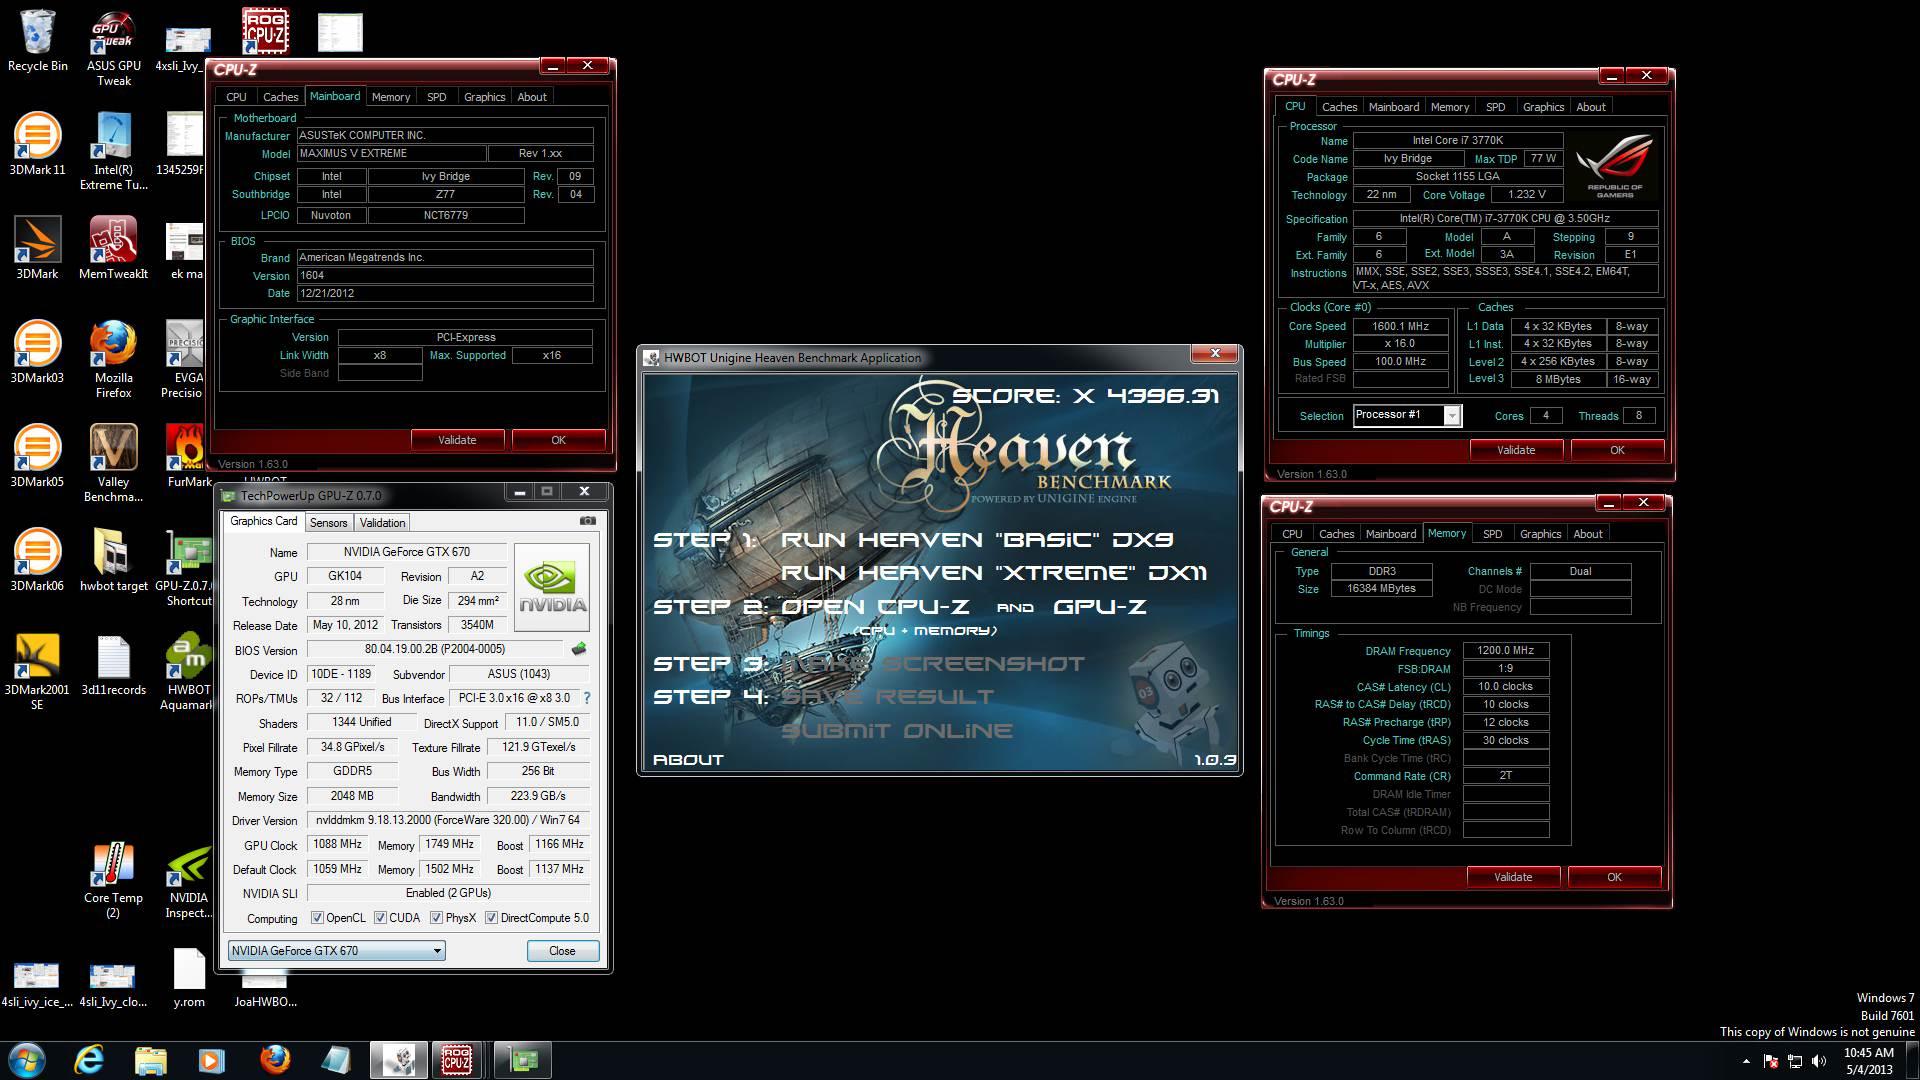Click OK in Mainboard CPU-Z window
The height and width of the screenshot is (1080, 1920).
point(558,440)
